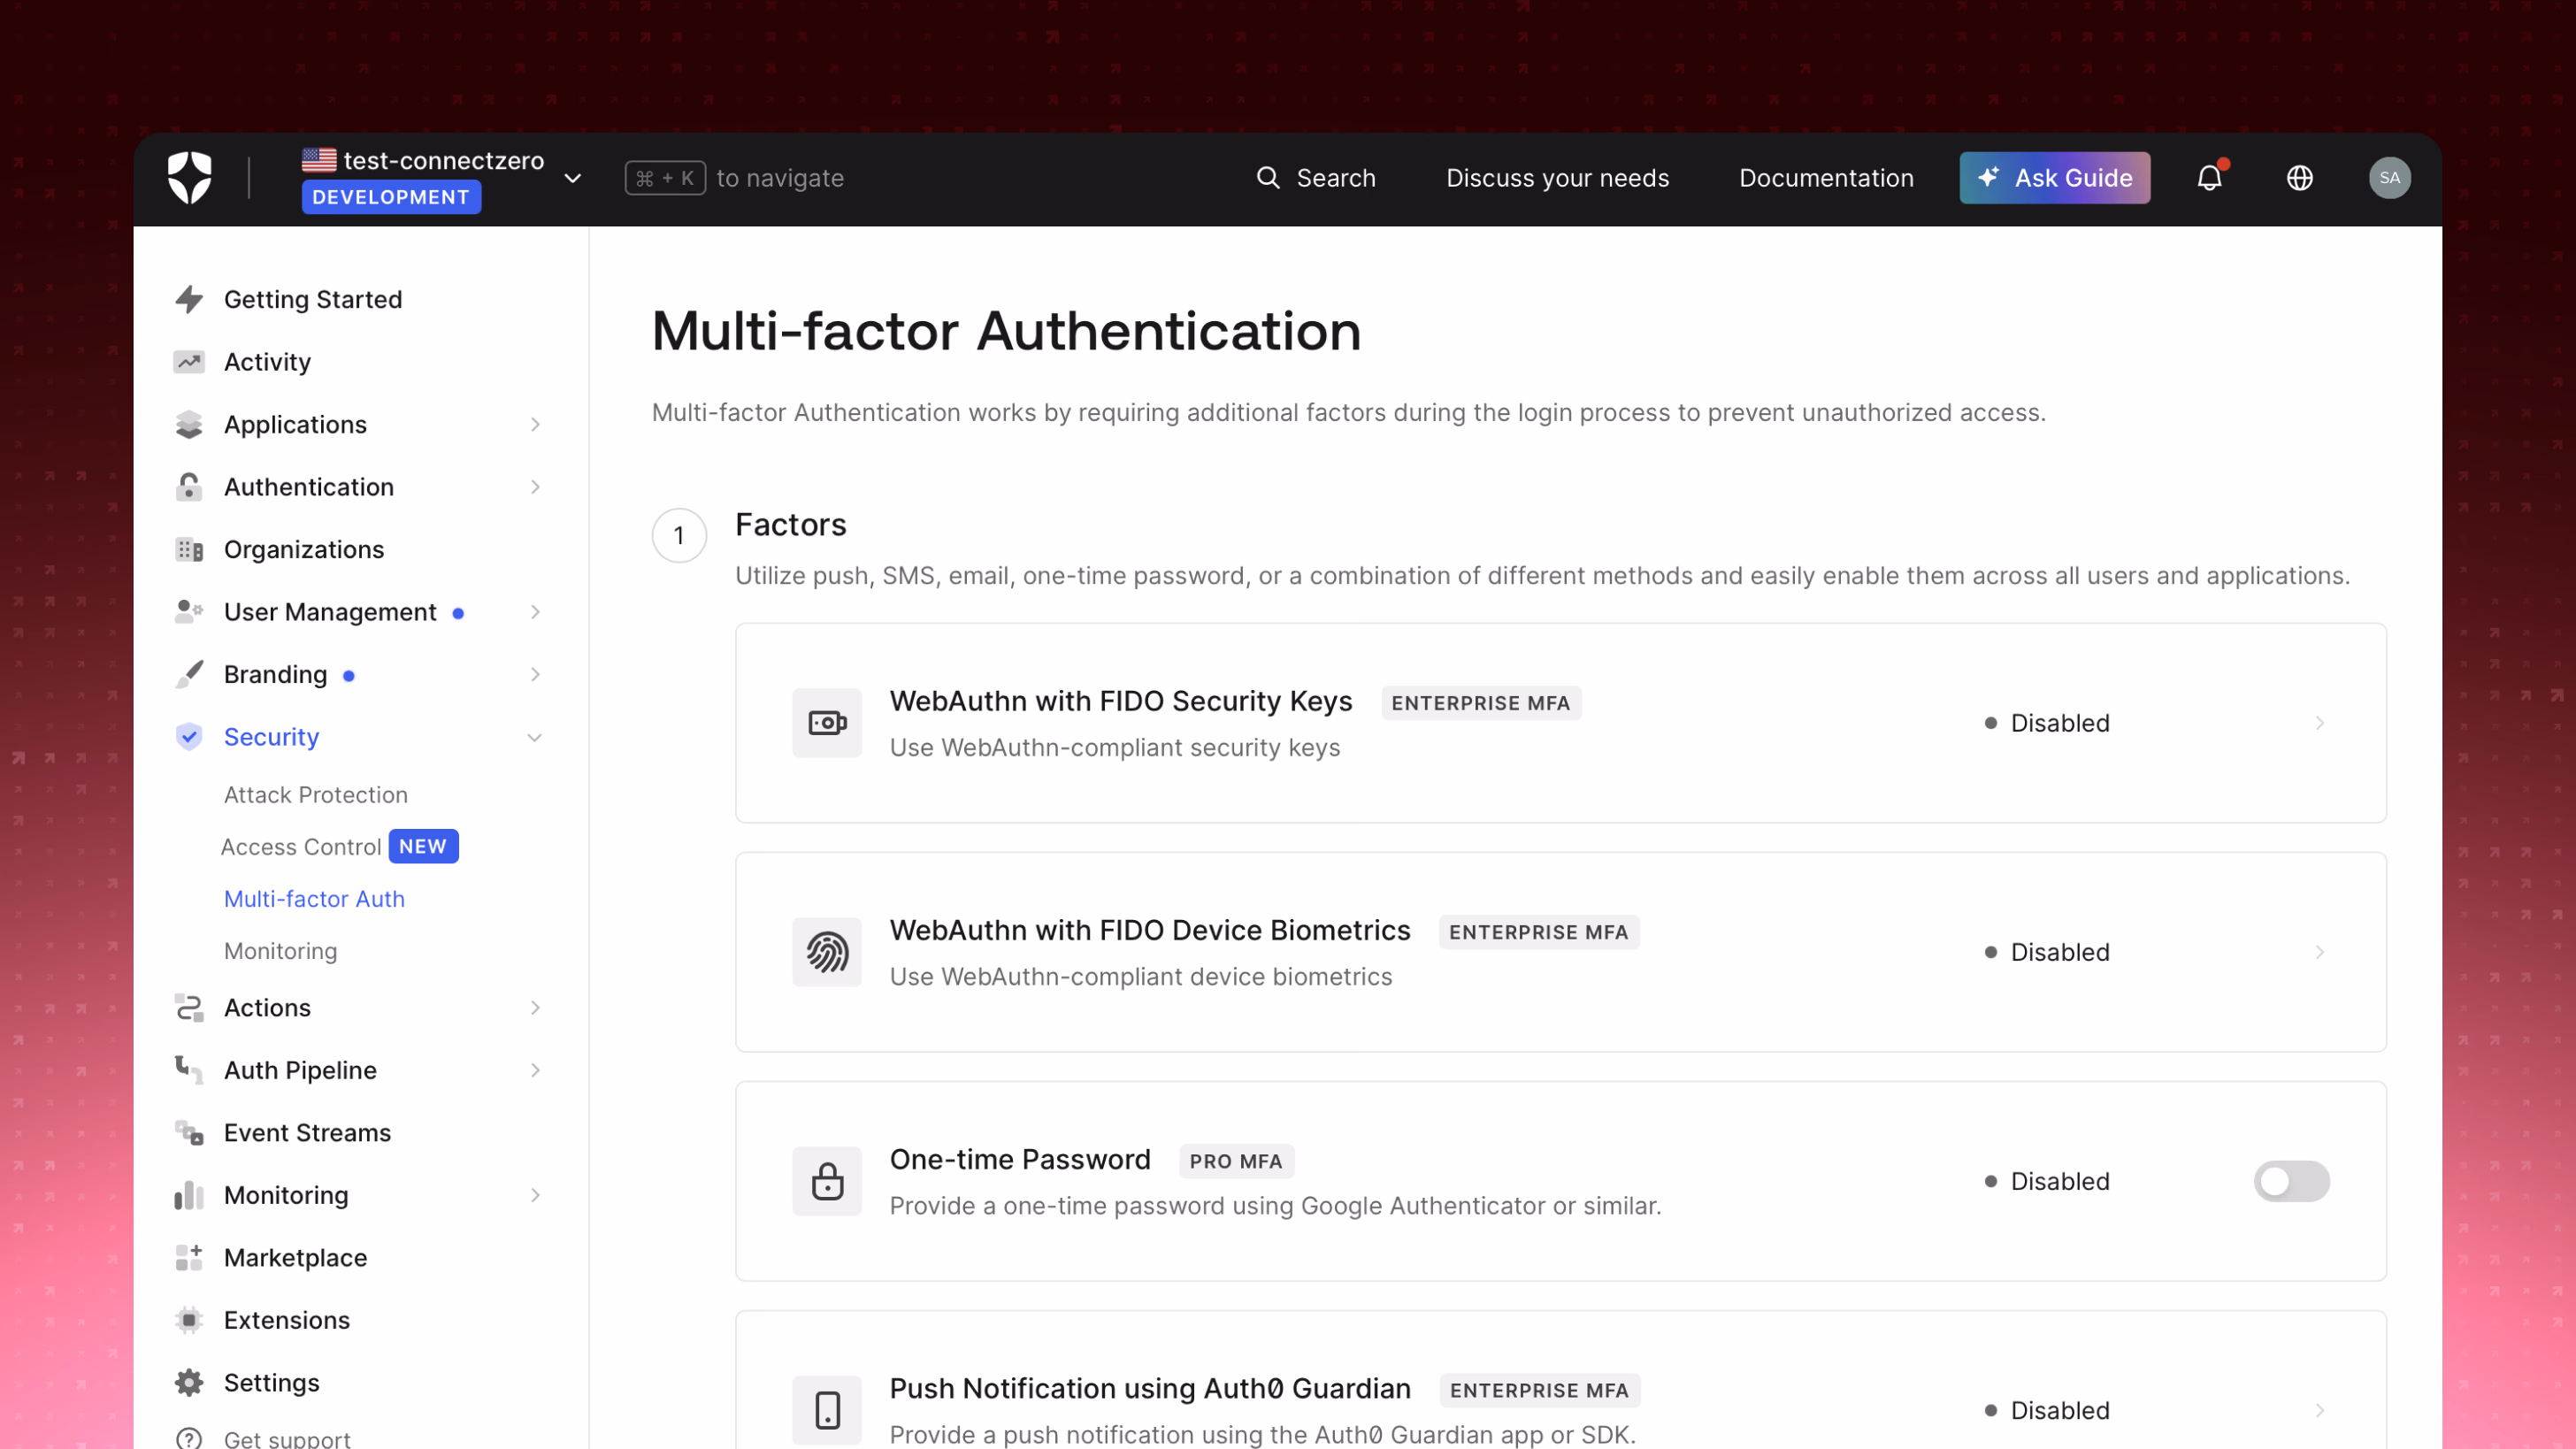The image size is (2576, 1449).
Task: Click the NEW badge on Access Control
Action: point(423,846)
